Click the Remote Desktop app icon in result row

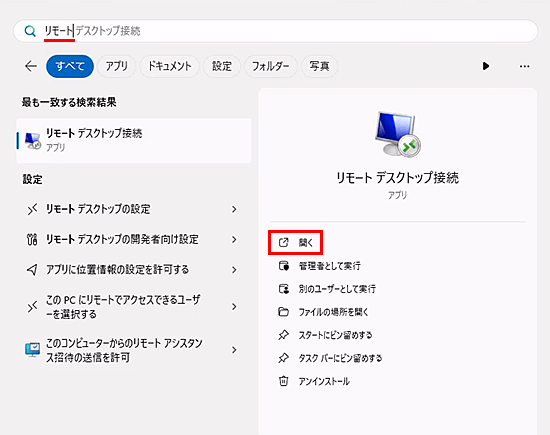[33, 141]
